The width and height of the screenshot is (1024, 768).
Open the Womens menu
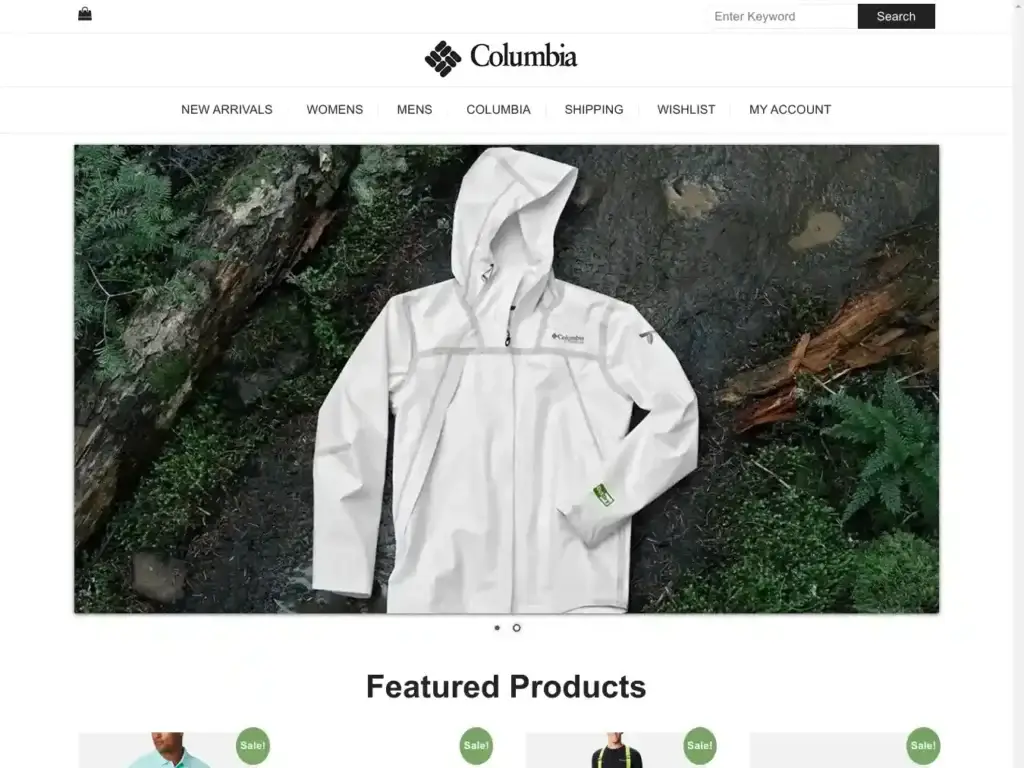[334, 110]
